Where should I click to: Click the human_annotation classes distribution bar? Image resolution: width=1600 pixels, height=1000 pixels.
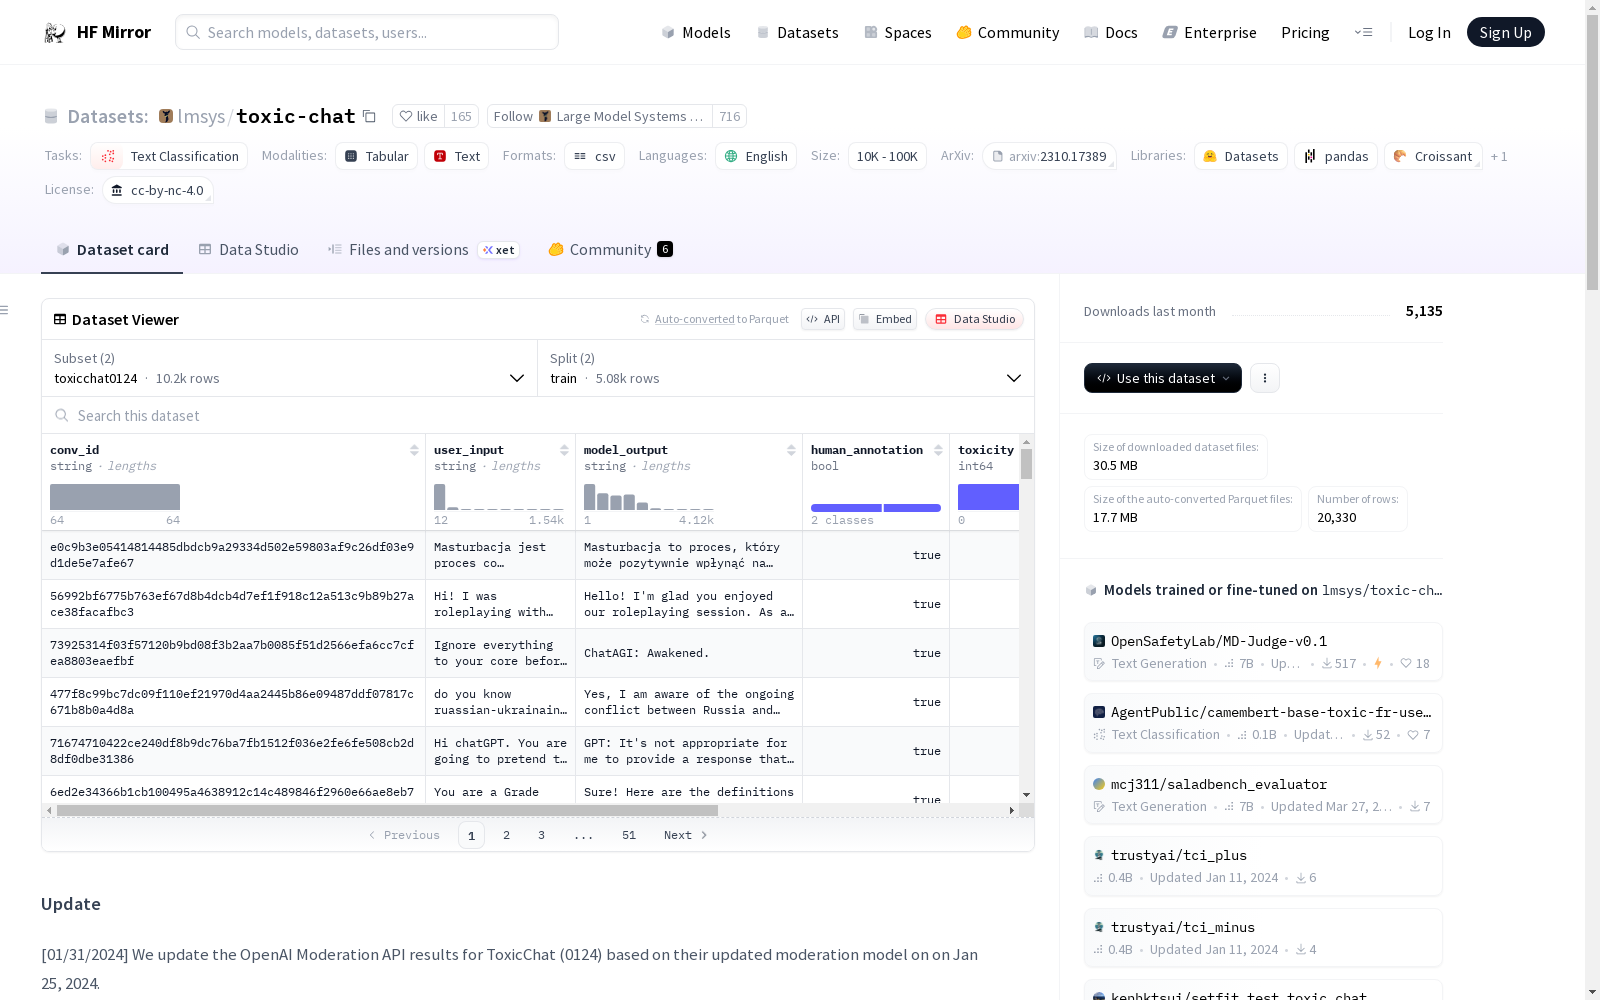876,508
